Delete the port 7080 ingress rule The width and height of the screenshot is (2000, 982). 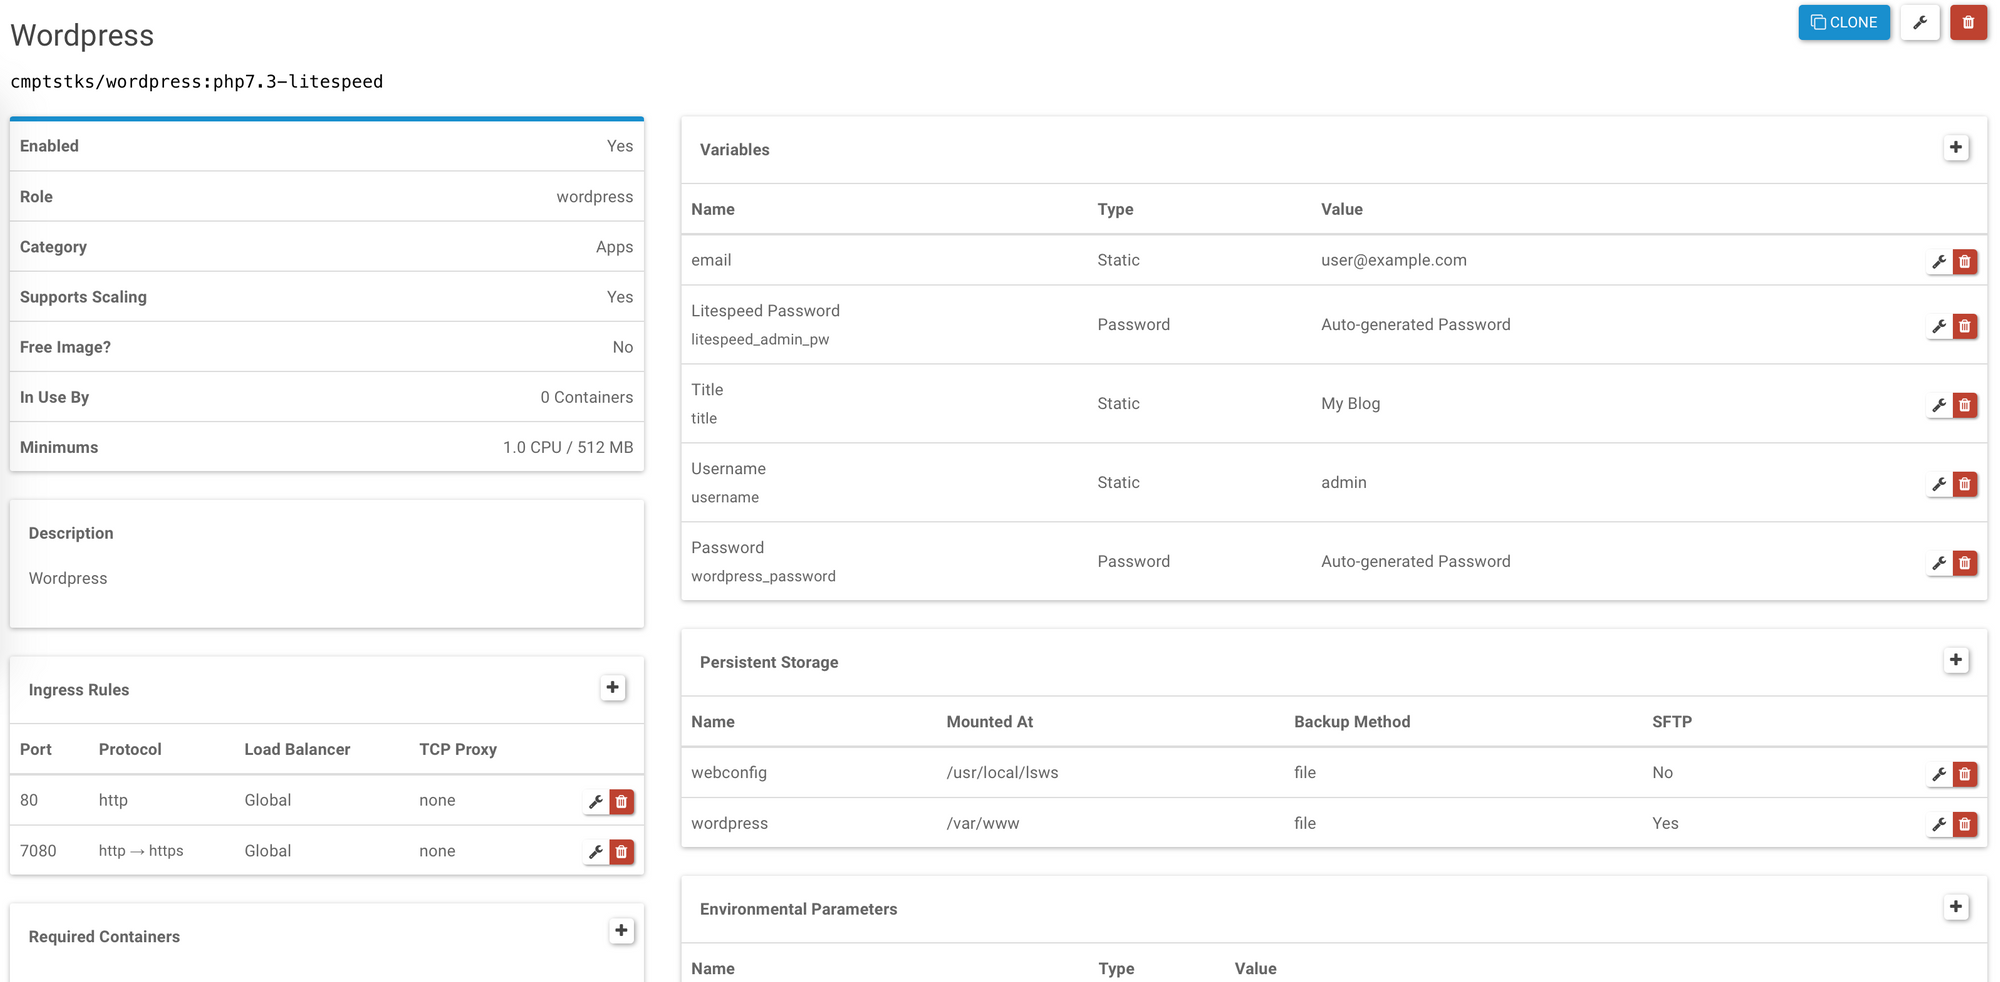(622, 852)
